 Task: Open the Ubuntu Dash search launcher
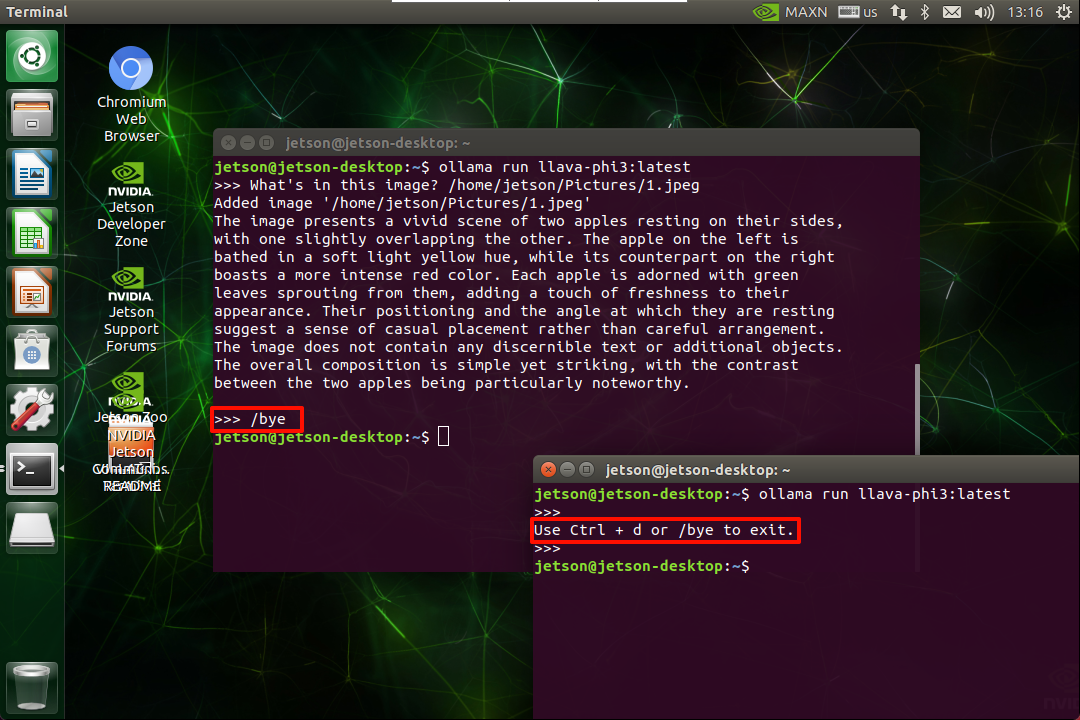(32, 56)
